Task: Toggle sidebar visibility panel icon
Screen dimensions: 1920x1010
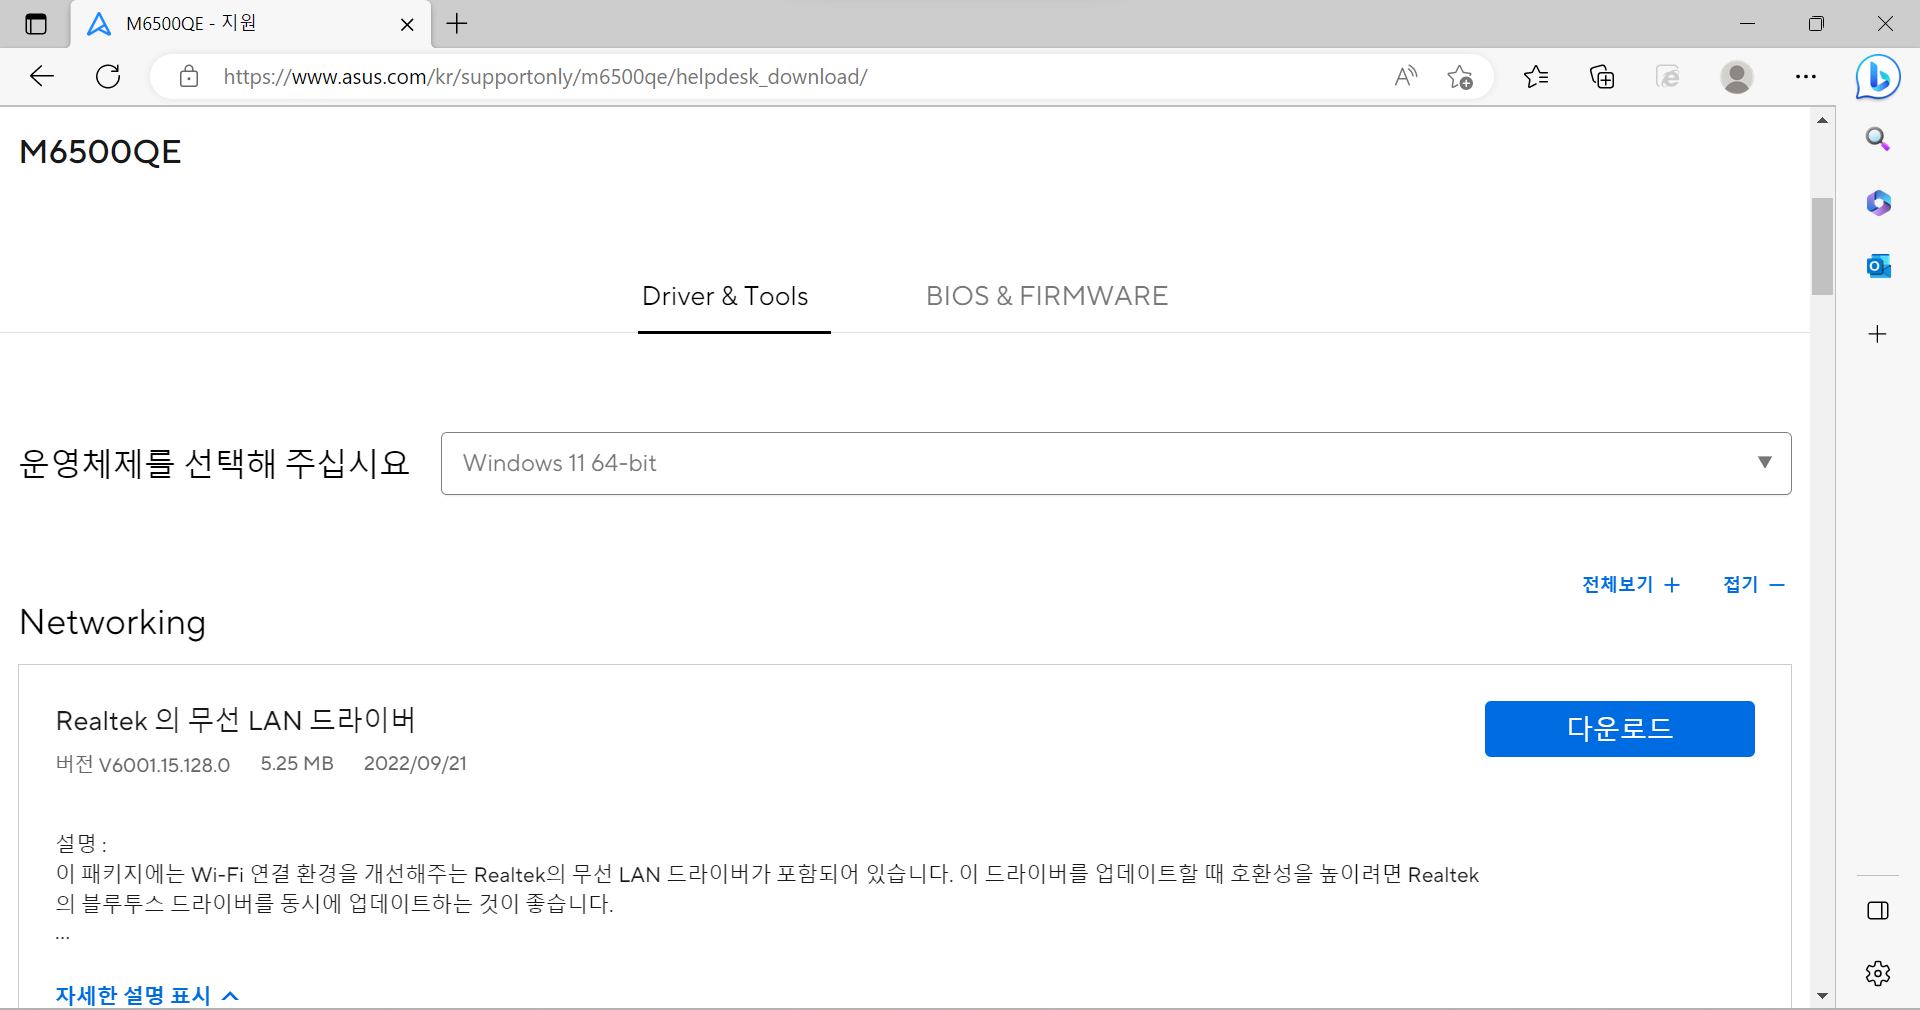Action: pyautogui.click(x=1878, y=910)
